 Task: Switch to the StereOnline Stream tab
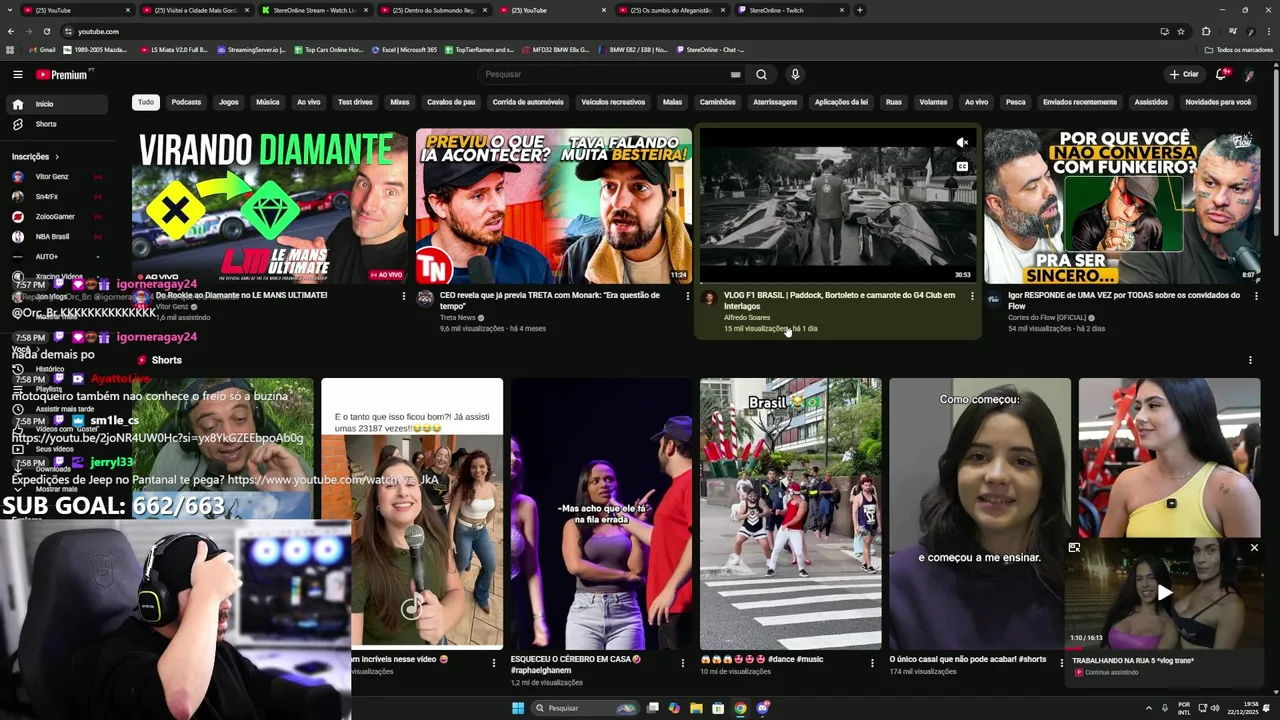click(314, 10)
